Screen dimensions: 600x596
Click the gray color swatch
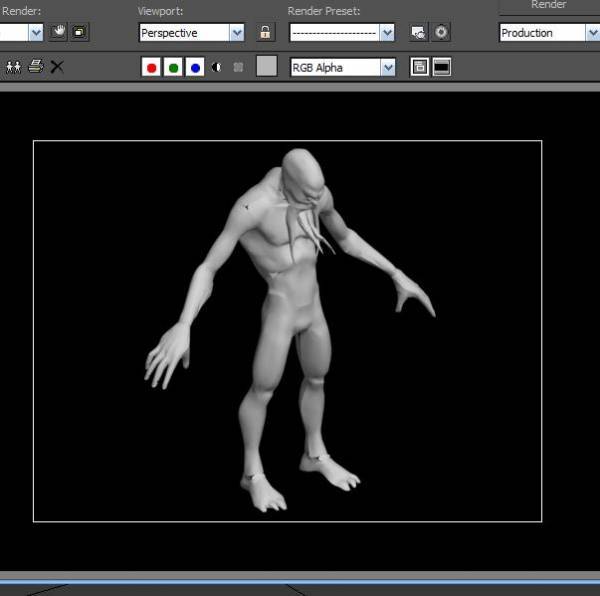[267, 67]
